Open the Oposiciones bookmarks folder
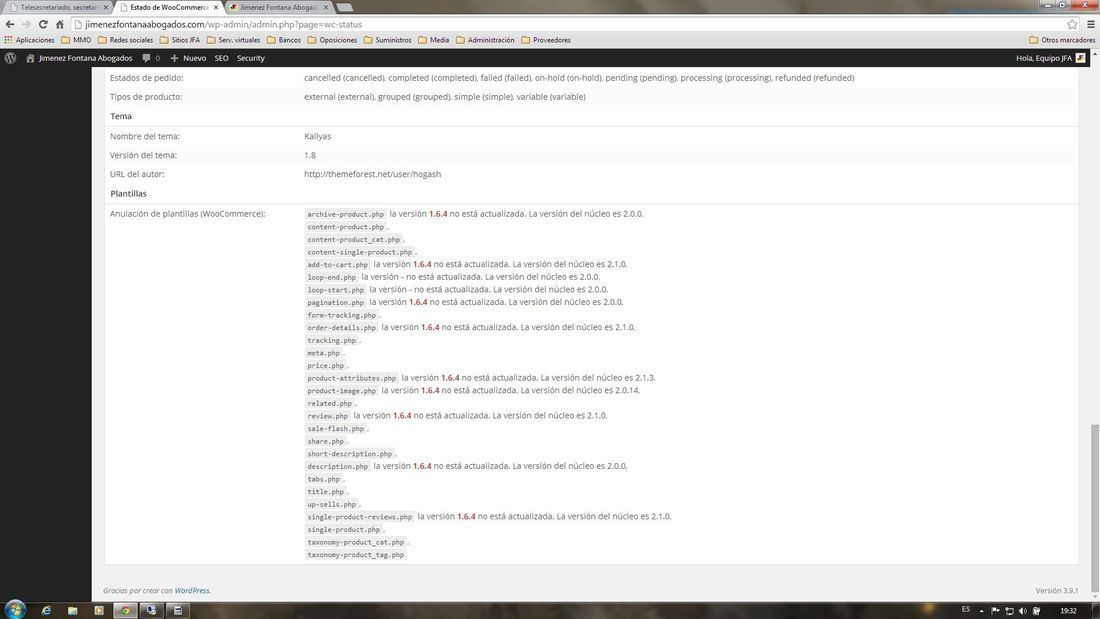This screenshot has height=619, width=1100. coord(332,40)
